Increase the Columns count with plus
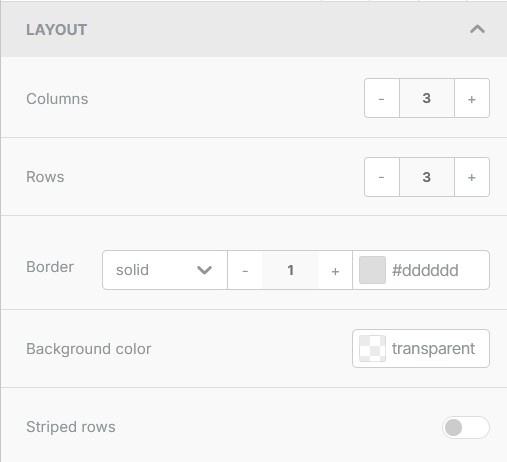Viewport: 507px width, 462px height. (x=472, y=98)
